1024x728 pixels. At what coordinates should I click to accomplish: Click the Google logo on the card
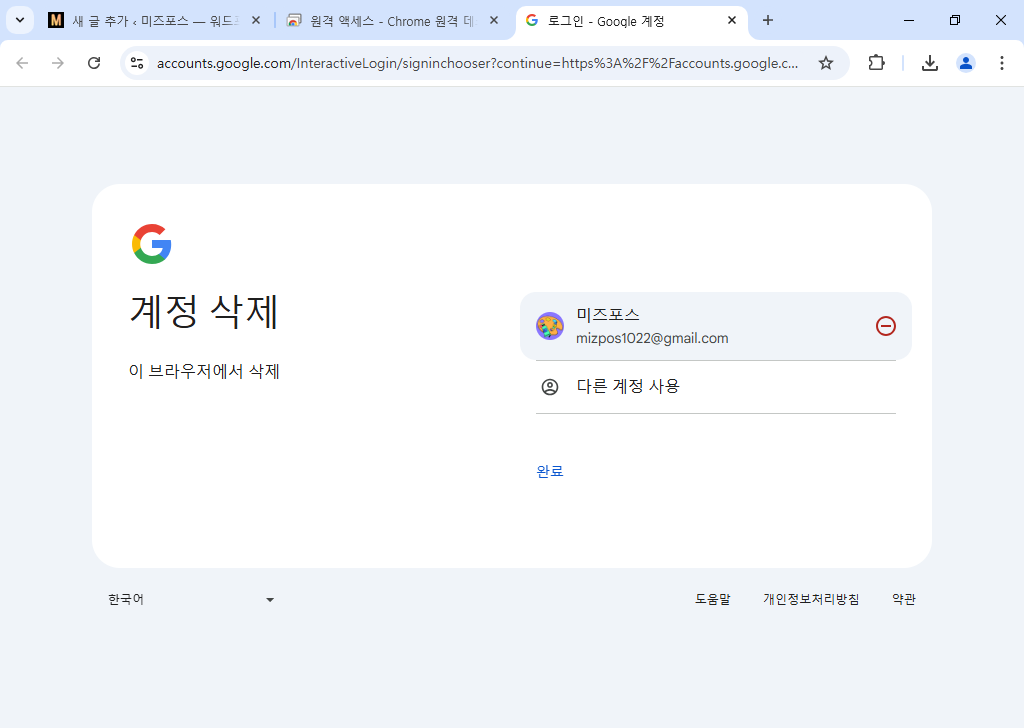click(x=152, y=244)
